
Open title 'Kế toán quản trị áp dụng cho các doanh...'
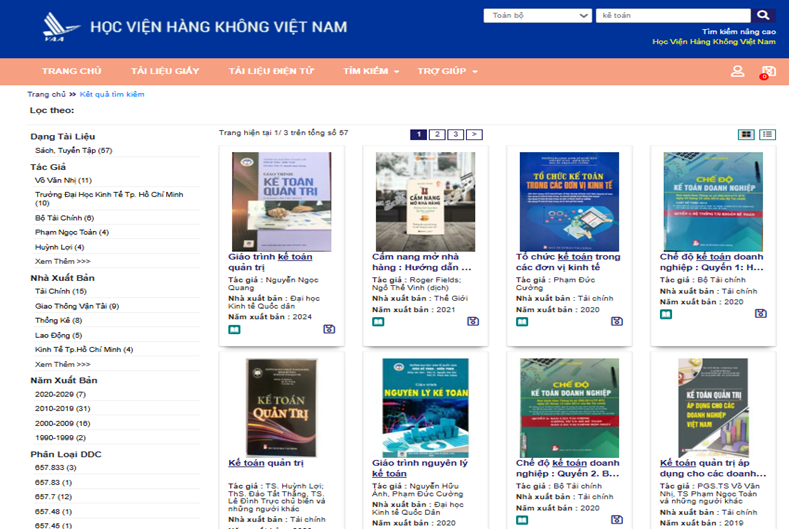click(713, 468)
